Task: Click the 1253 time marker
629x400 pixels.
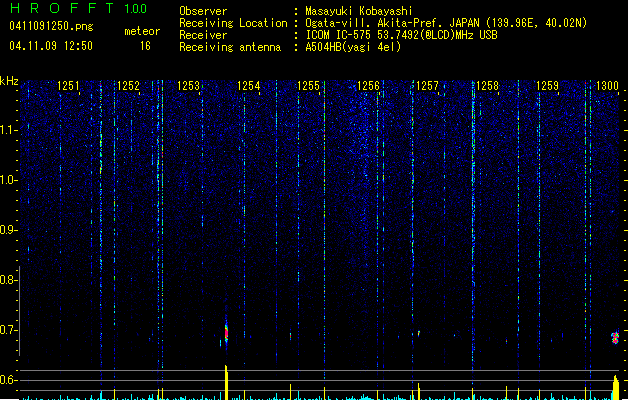Action: [188, 86]
